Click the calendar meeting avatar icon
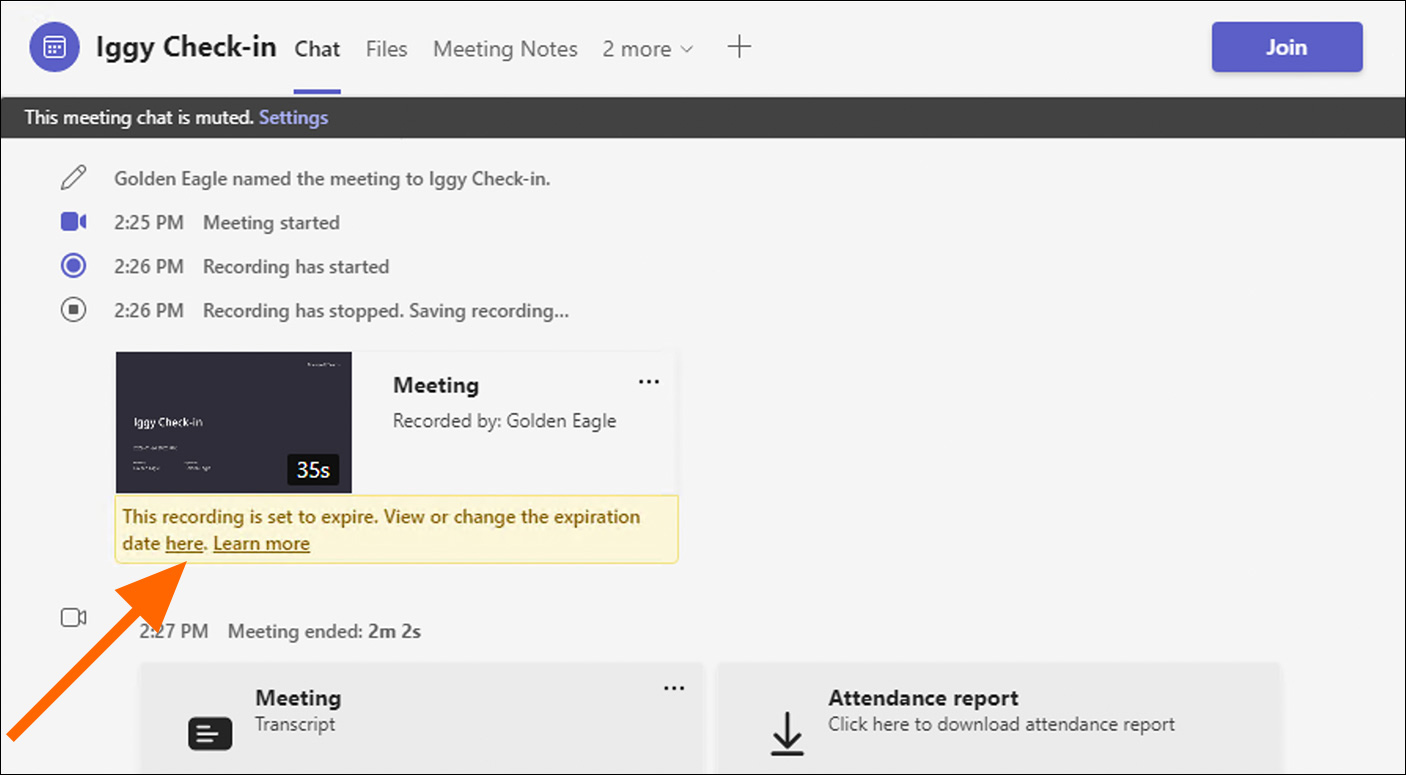The width and height of the screenshot is (1406, 775). click(55, 47)
